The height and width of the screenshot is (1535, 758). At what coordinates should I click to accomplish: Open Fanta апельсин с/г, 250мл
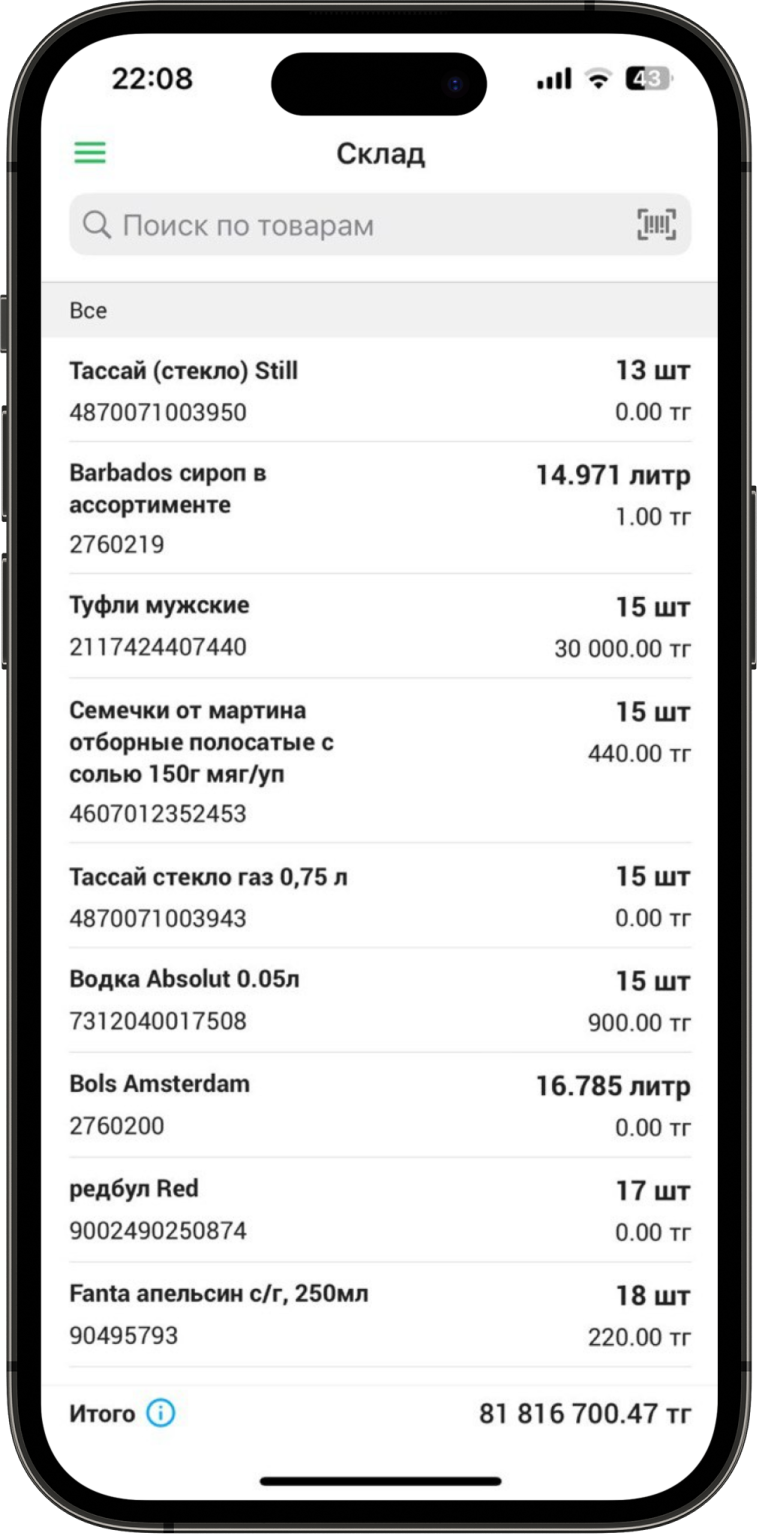click(379, 1314)
